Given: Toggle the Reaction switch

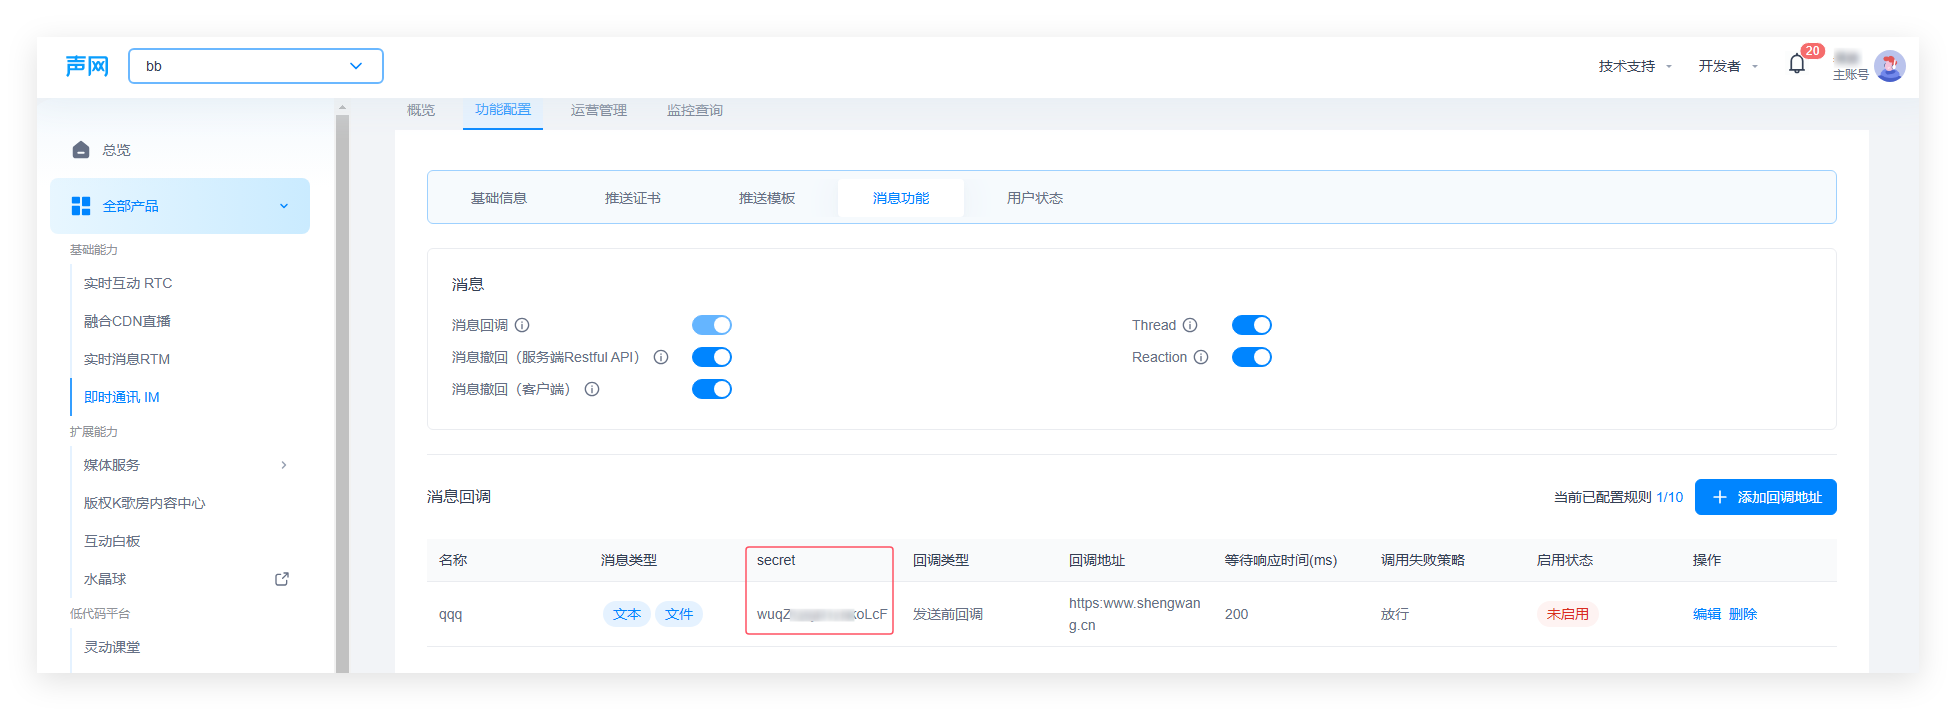Looking at the screenshot, I should (x=1252, y=357).
